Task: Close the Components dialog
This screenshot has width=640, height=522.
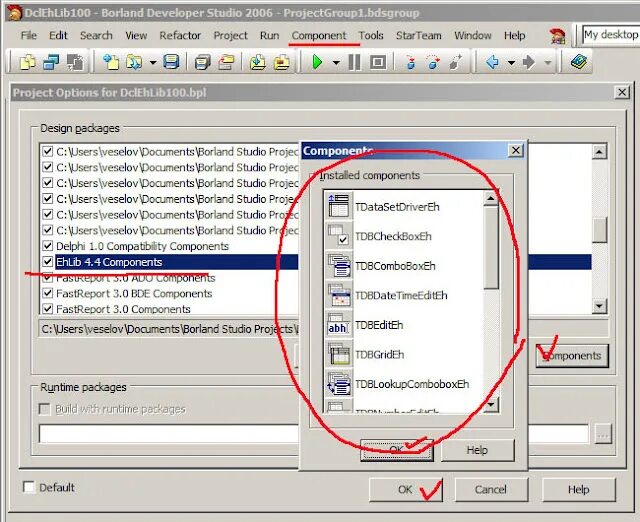Action: [x=516, y=151]
